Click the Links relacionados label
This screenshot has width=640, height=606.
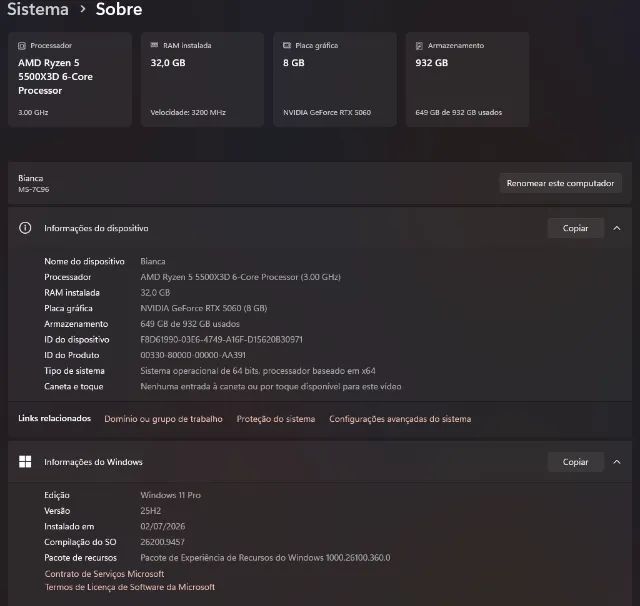[55, 418]
